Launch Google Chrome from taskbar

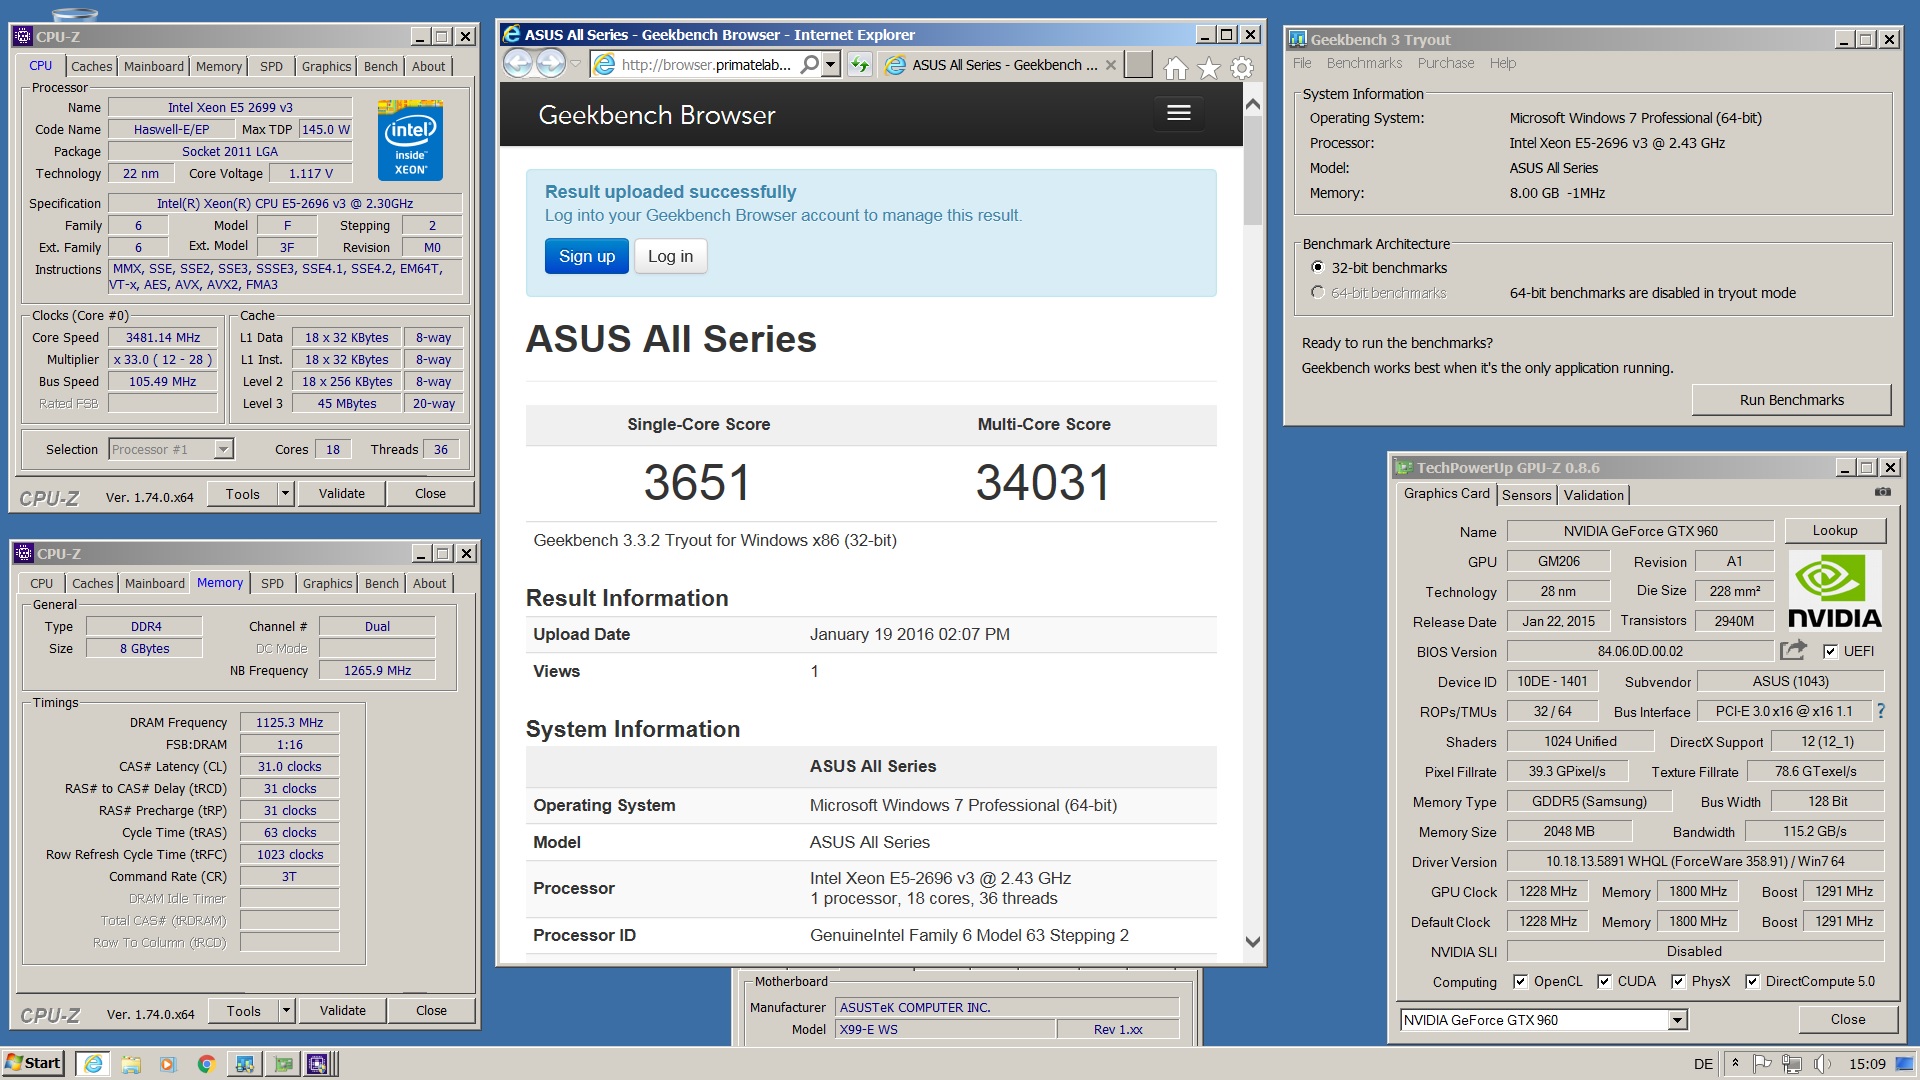(206, 1064)
